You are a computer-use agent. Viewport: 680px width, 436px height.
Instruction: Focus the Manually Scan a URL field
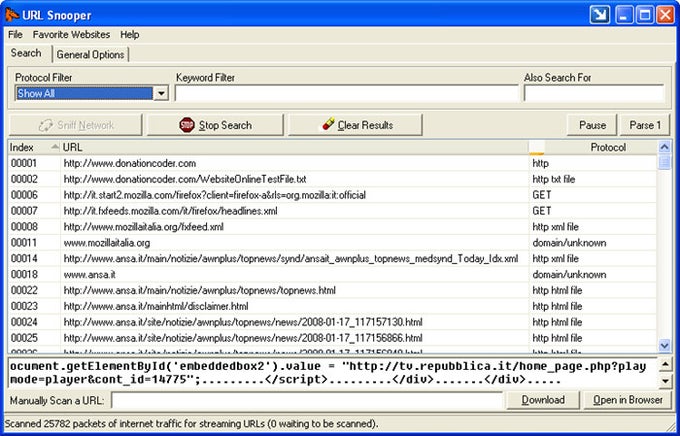(307, 400)
